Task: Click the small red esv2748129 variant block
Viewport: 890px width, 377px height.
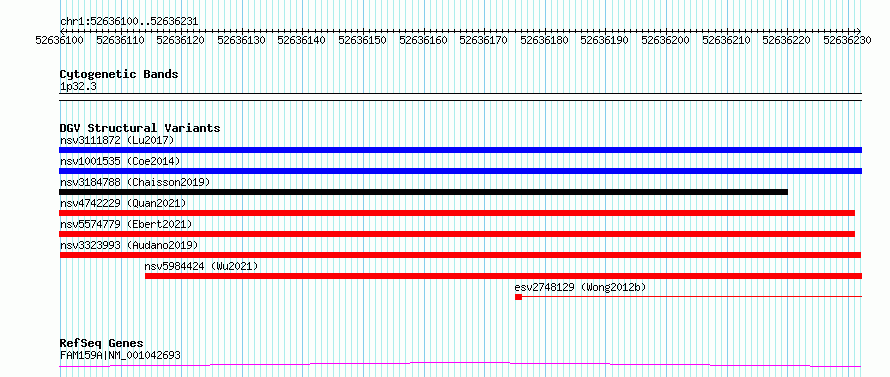Action: [x=518, y=297]
